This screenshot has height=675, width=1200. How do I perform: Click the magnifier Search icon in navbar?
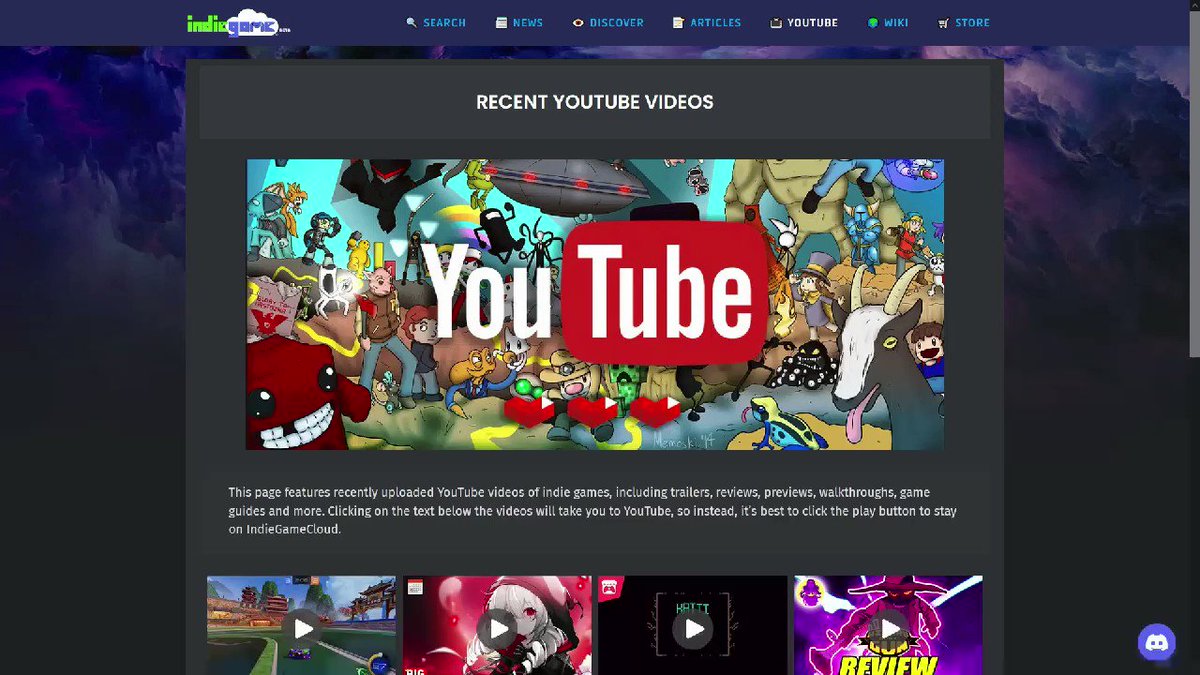(x=411, y=22)
